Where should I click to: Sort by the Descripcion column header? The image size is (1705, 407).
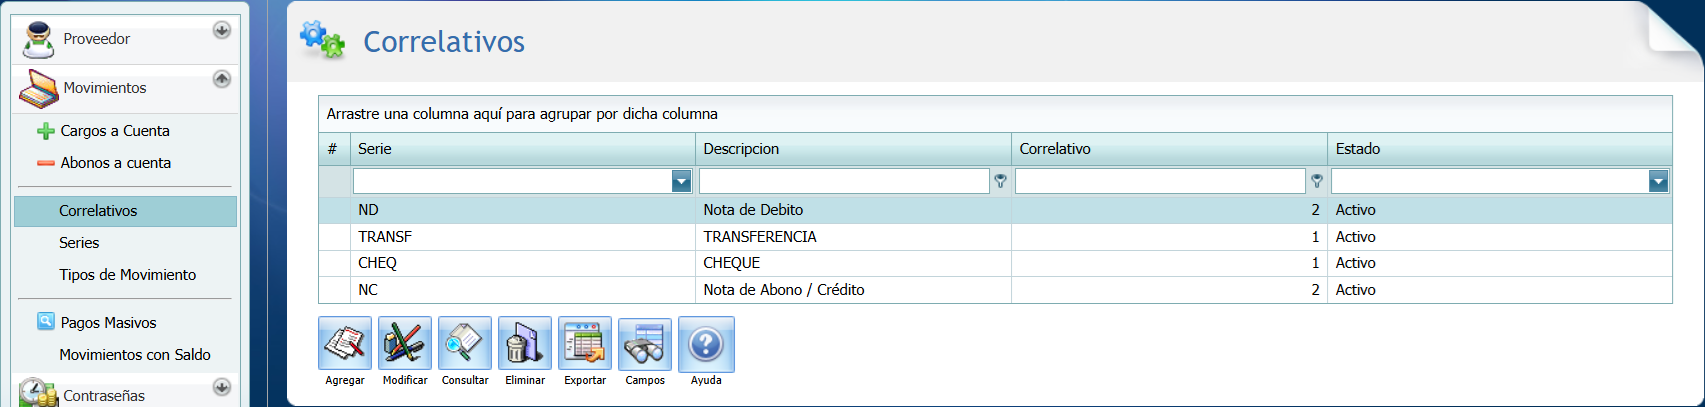pos(853,149)
